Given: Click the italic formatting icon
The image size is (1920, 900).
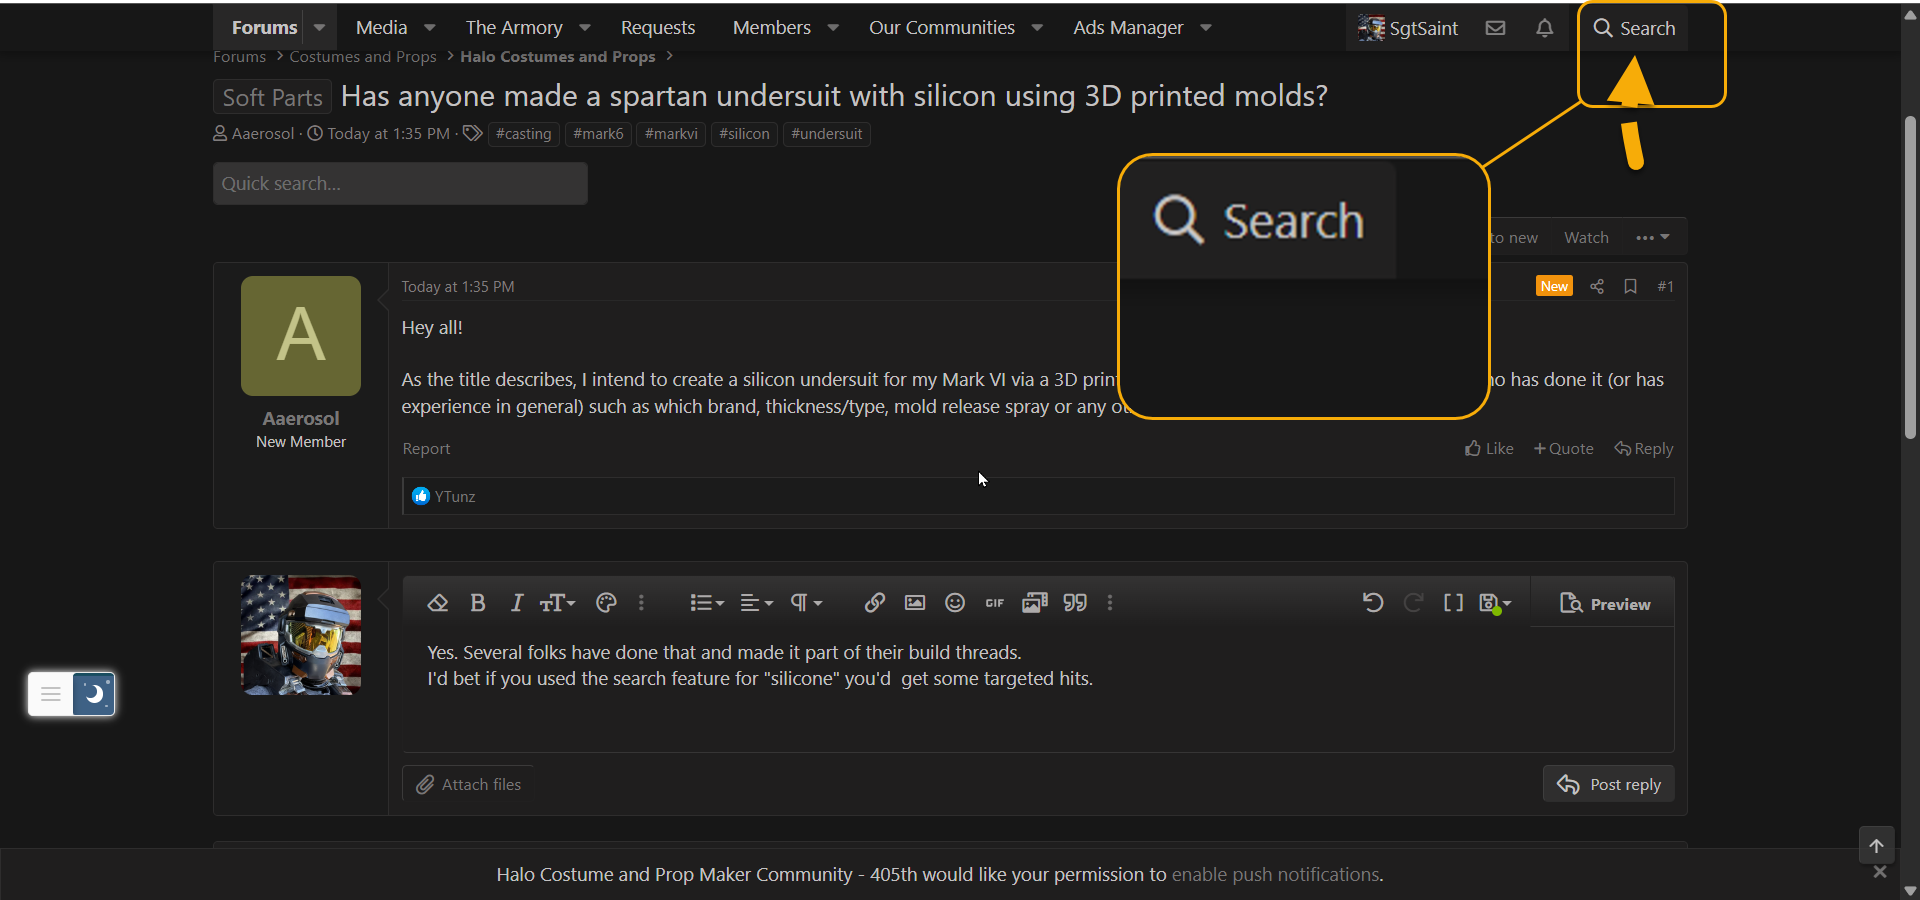Looking at the screenshot, I should 516,603.
